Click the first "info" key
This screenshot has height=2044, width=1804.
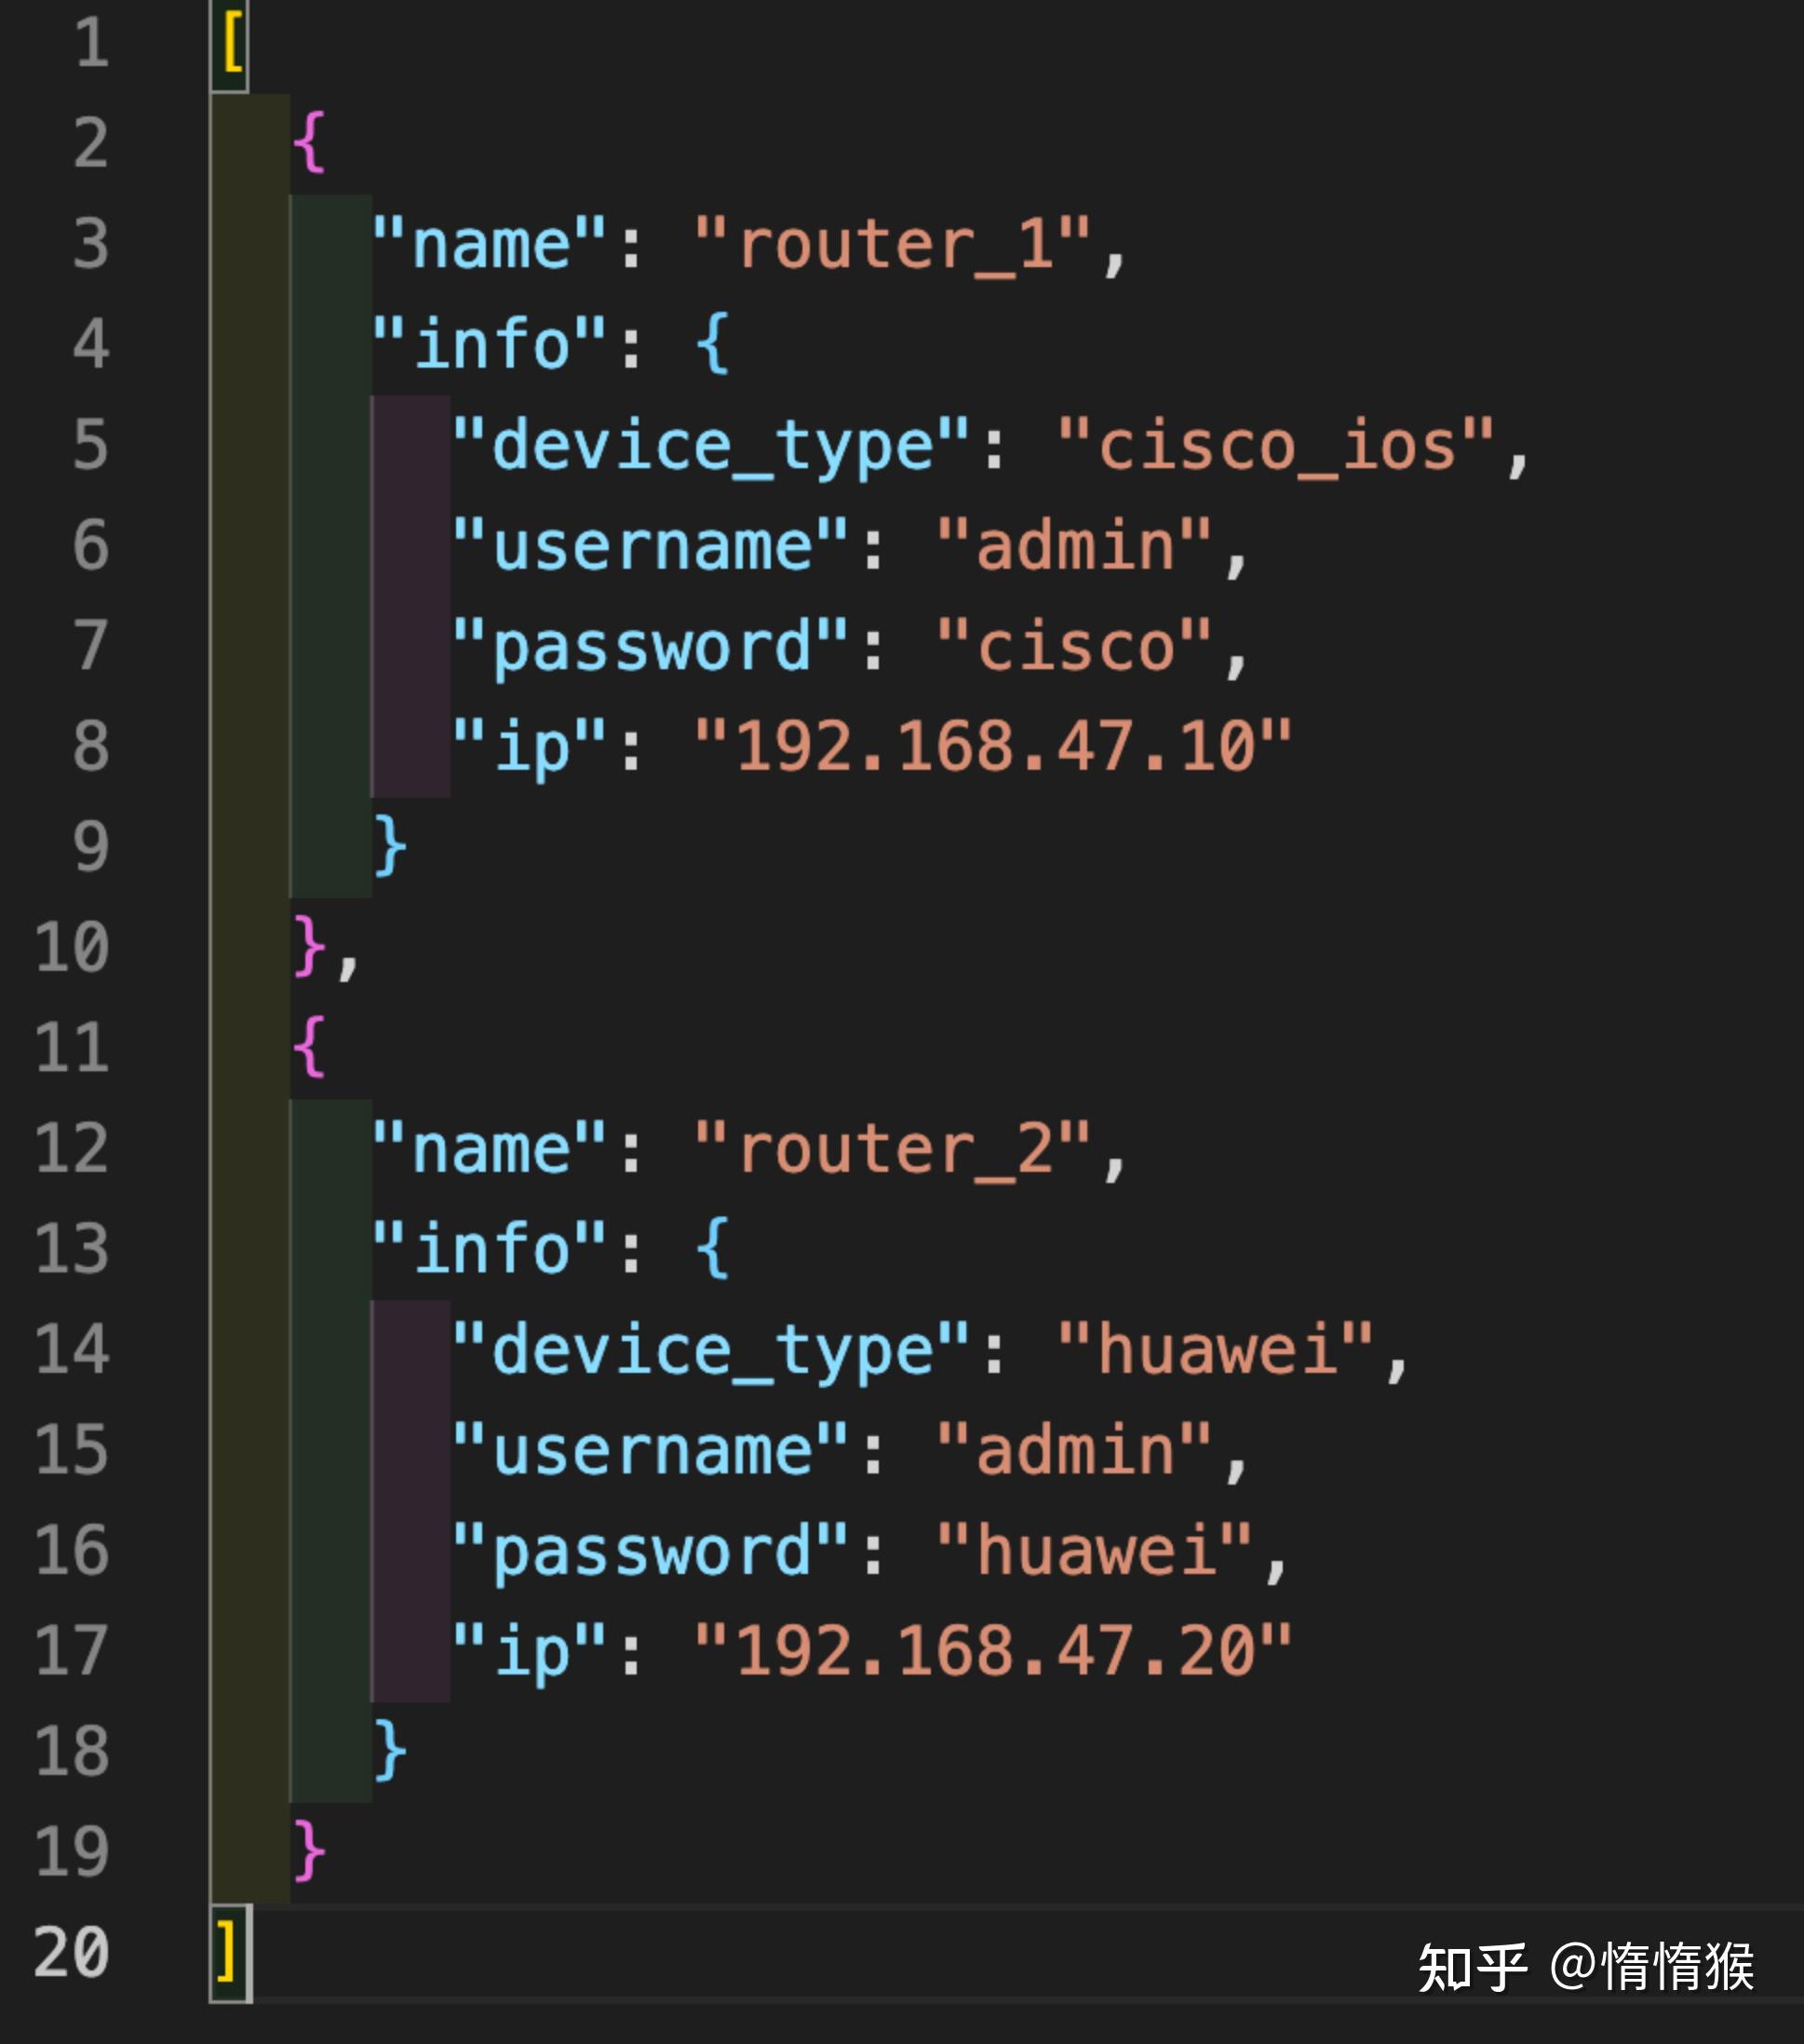pos(490,345)
